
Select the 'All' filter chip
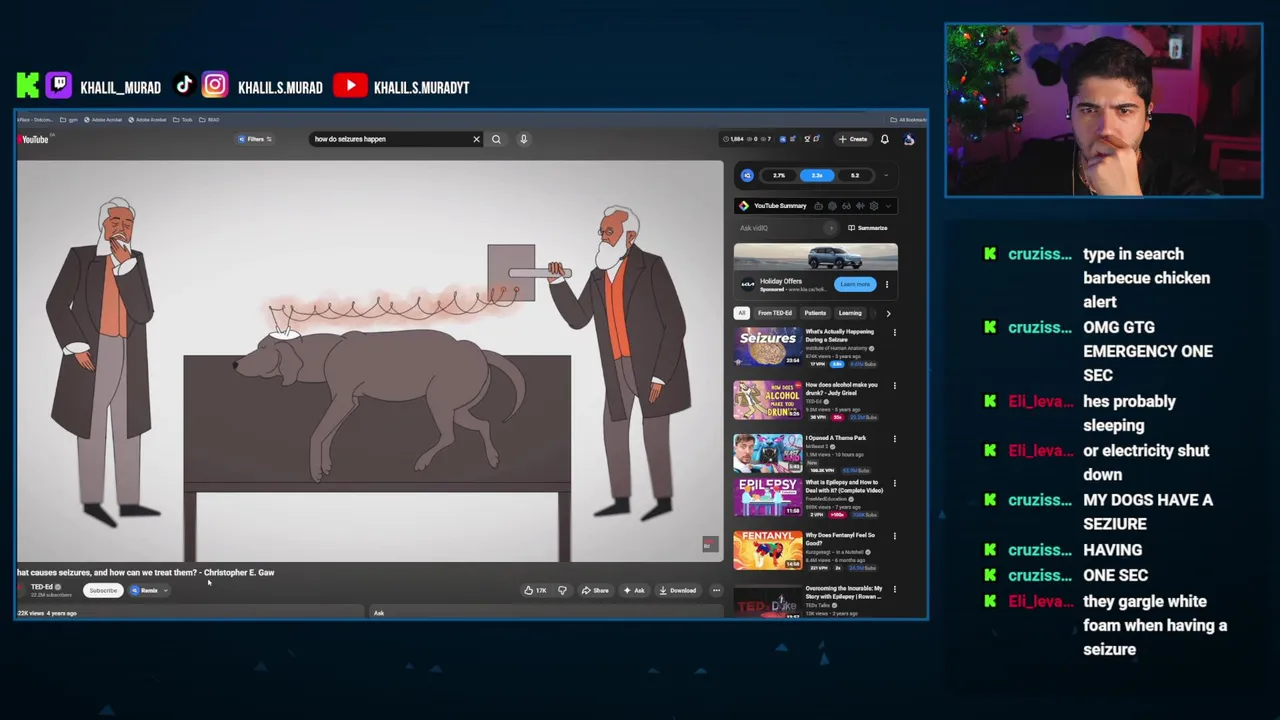tap(742, 313)
